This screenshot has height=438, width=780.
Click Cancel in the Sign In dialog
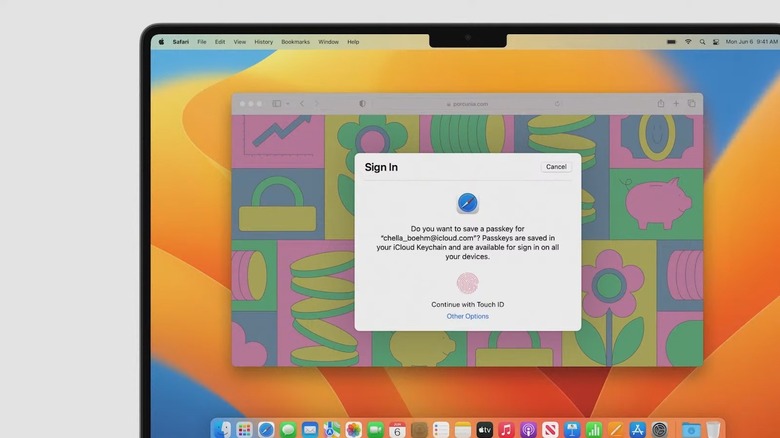click(x=556, y=167)
